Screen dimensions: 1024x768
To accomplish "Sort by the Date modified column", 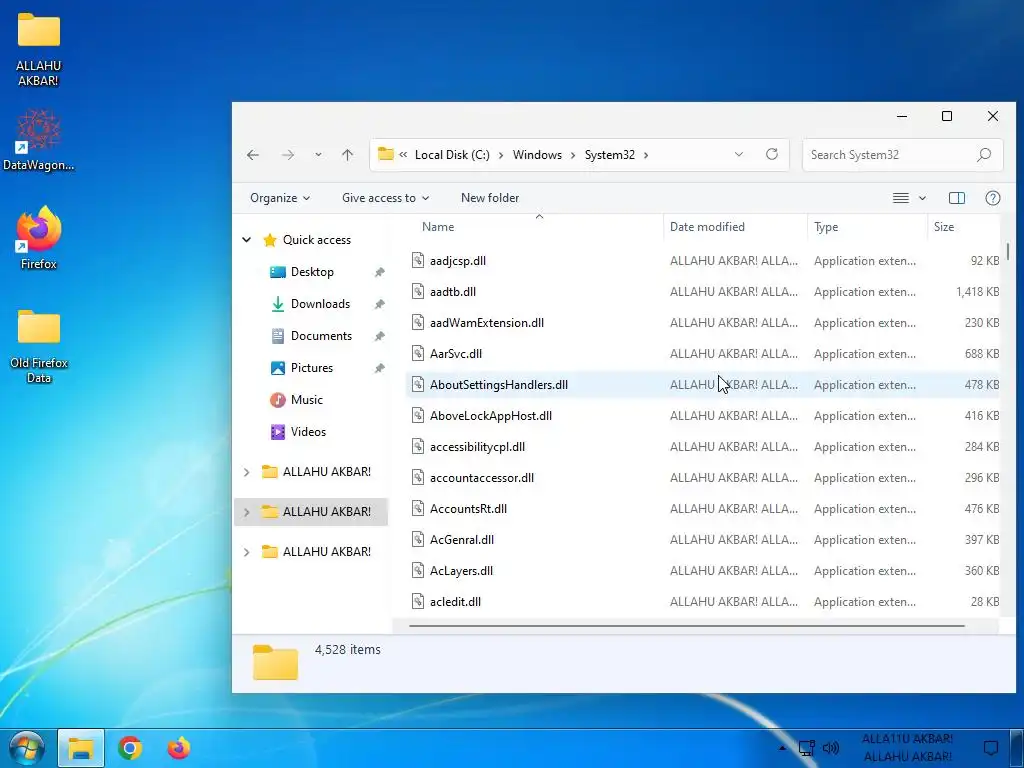I will 707,227.
